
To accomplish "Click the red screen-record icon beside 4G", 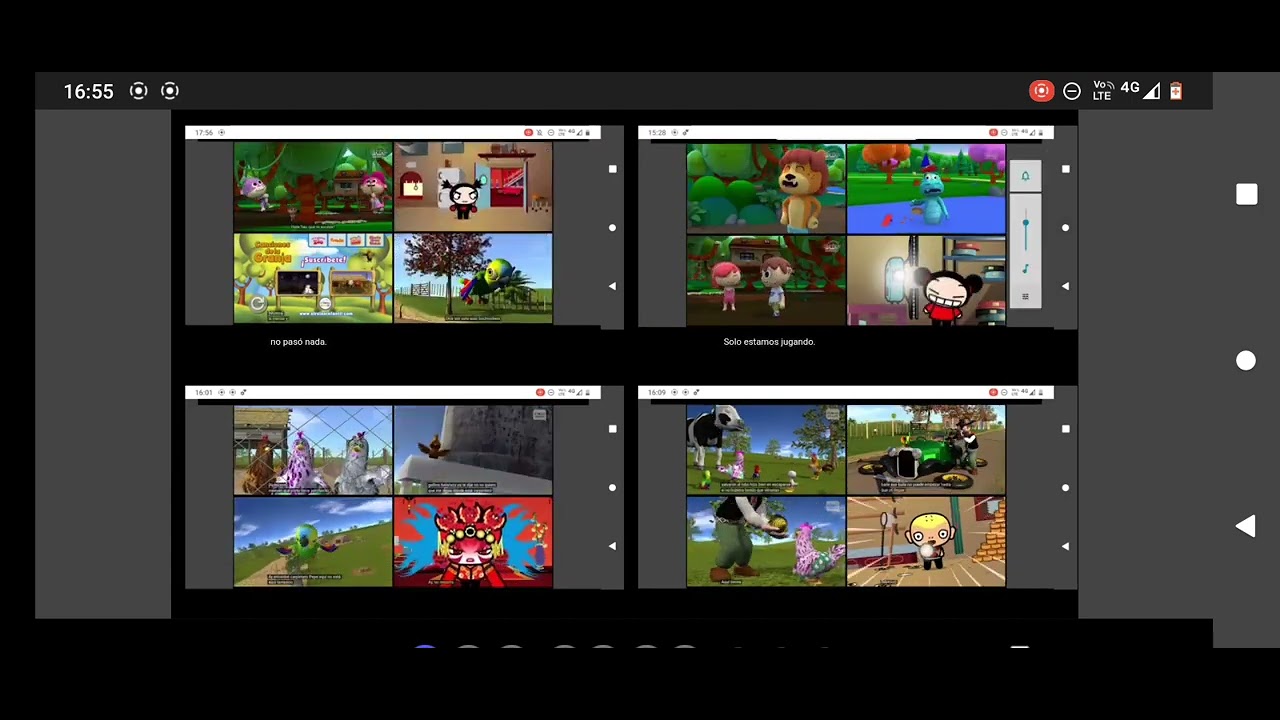I will pos(1041,91).
